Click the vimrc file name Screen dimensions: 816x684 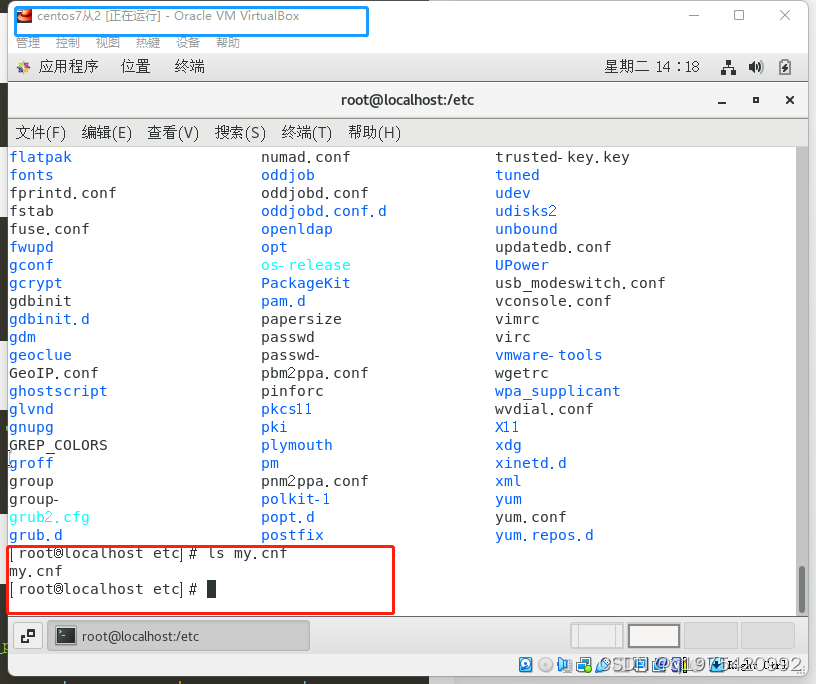(x=517, y=319)
